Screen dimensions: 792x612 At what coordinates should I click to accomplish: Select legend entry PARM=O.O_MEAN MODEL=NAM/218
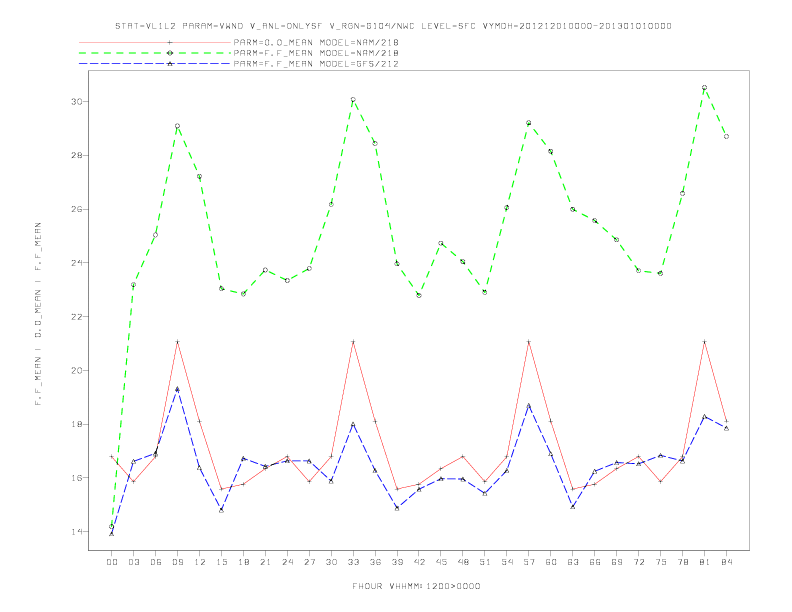316,42
